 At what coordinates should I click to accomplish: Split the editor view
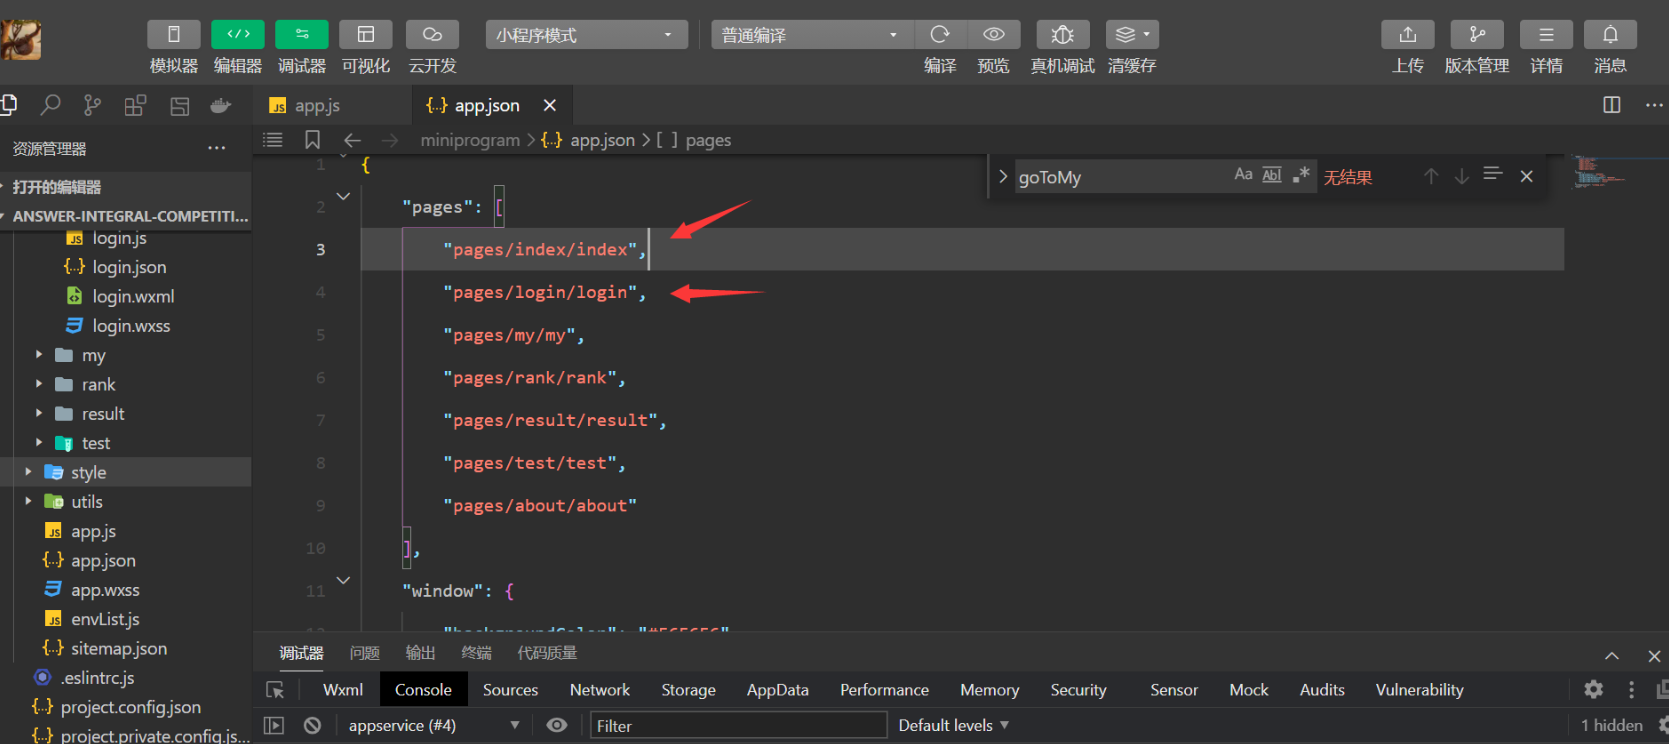1612,105
